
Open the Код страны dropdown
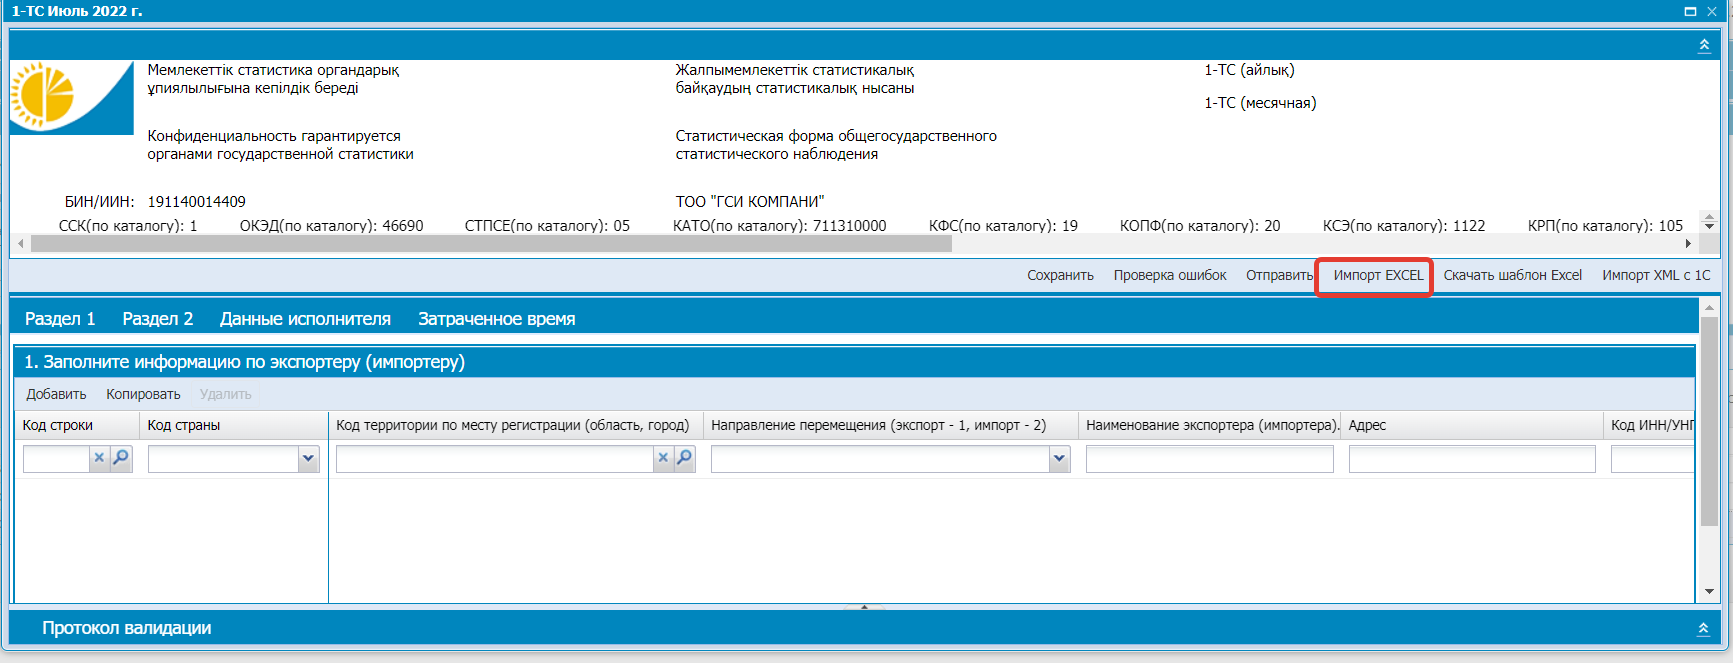tap(308, 459)
